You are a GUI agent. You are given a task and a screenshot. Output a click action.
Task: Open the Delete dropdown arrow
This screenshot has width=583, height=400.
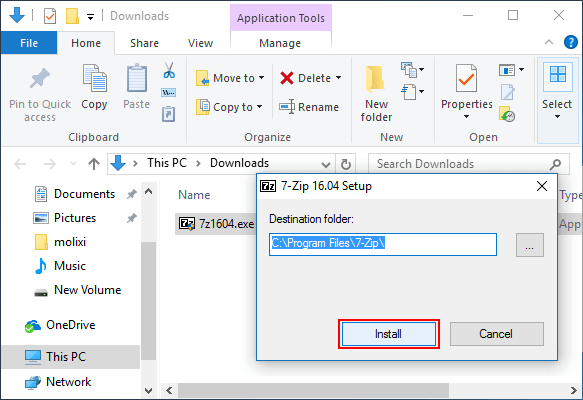(338, 78)
